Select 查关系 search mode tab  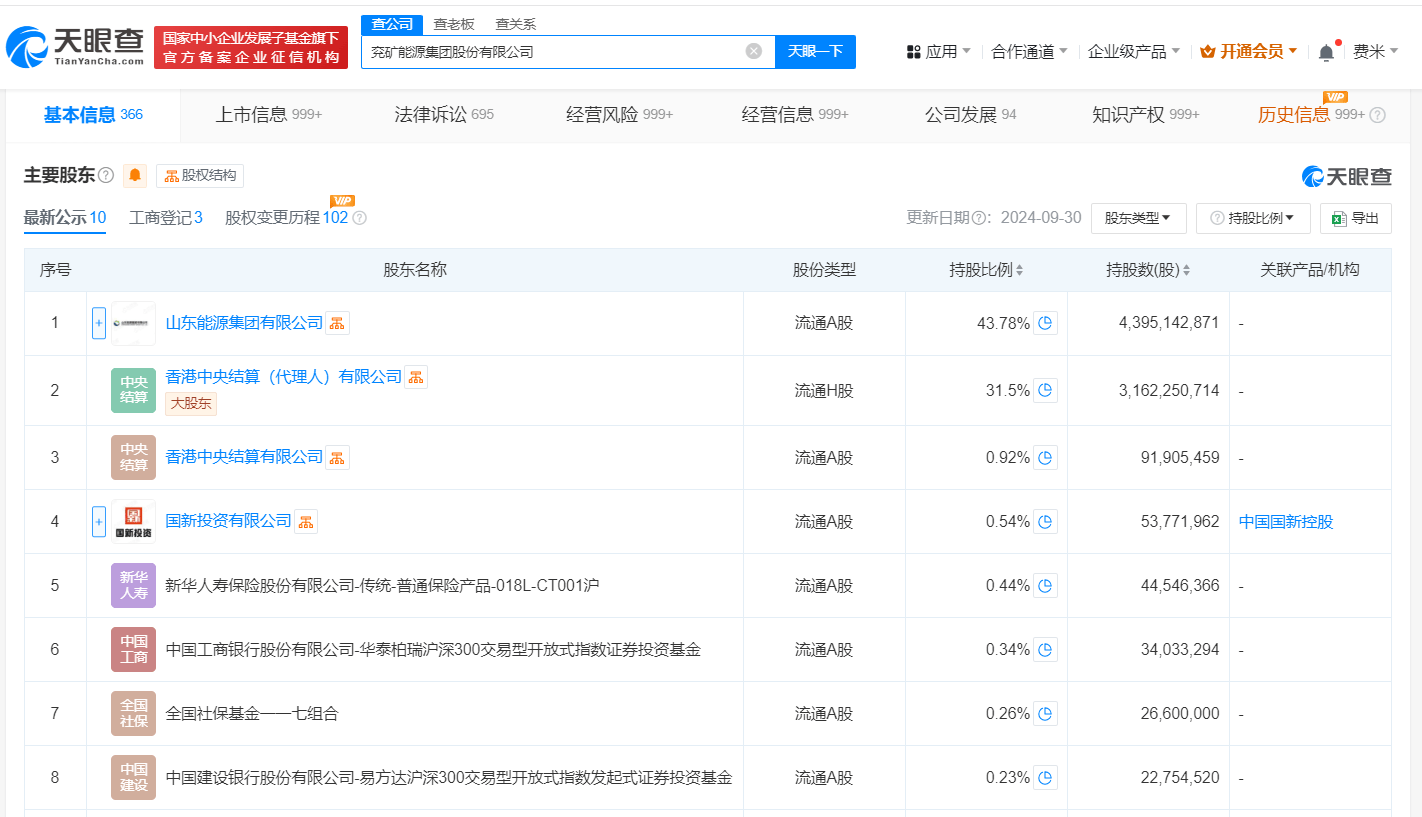tap(516, 24)
